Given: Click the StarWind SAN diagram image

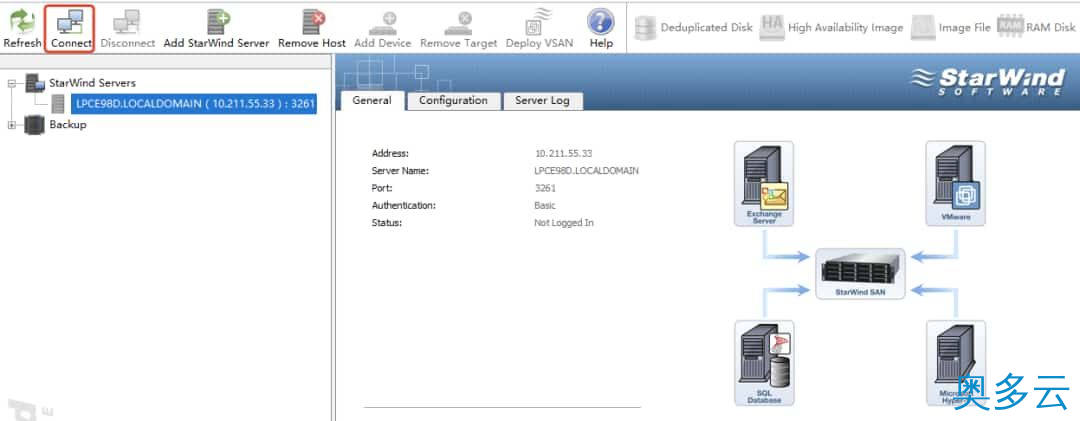Looking at the screenshot, I should tap(860, 274).
